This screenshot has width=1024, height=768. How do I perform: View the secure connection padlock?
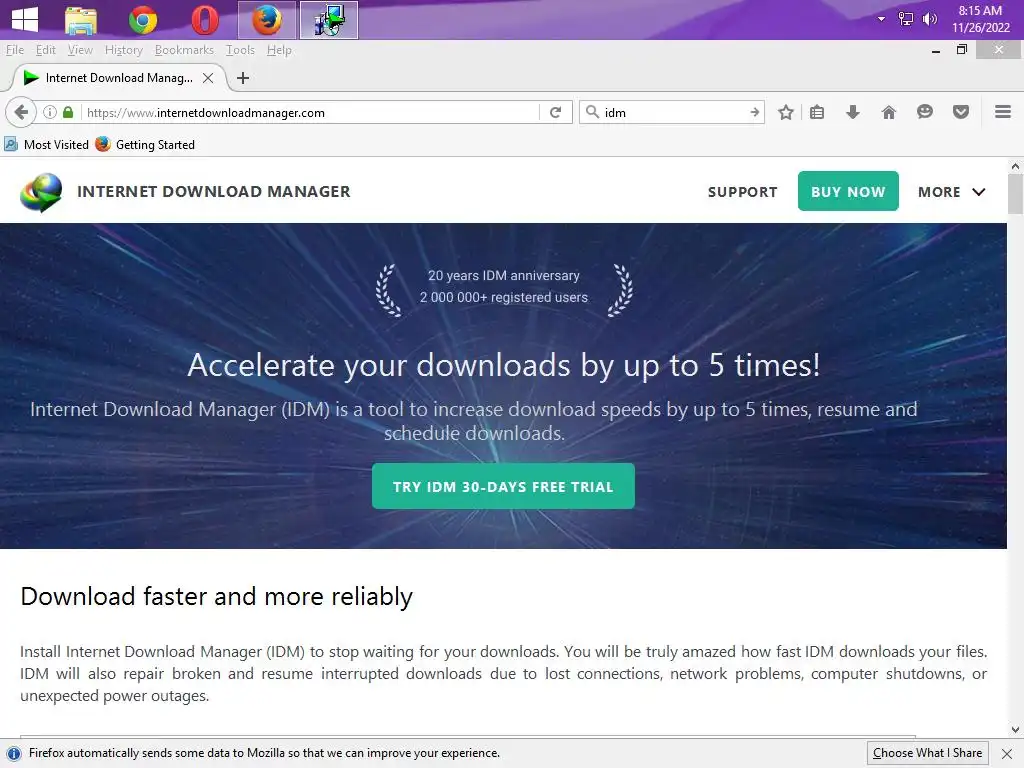coord(68,112)
